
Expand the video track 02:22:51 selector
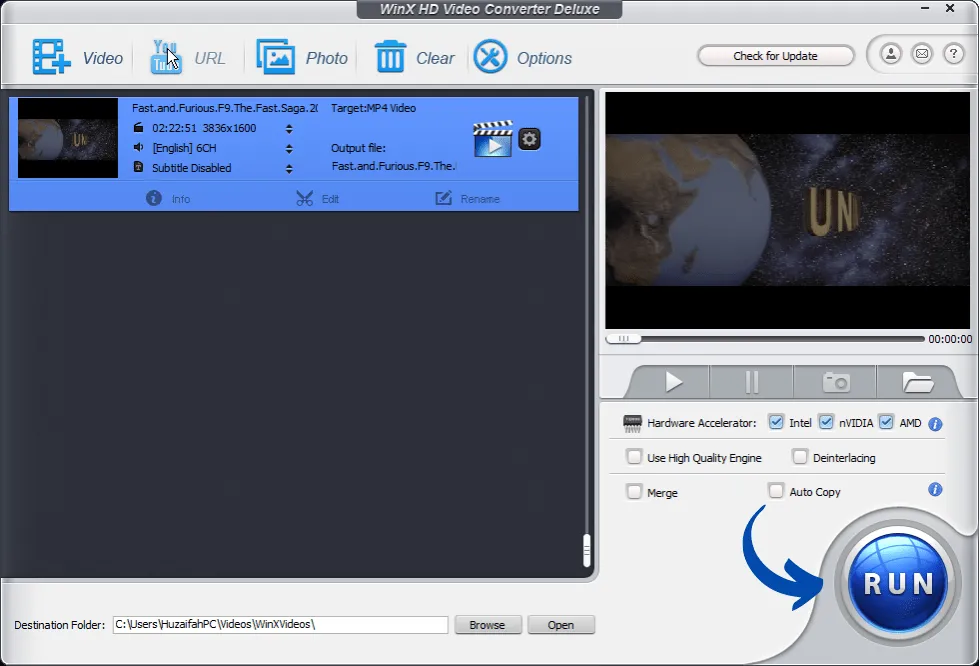[x=289, y=128]
